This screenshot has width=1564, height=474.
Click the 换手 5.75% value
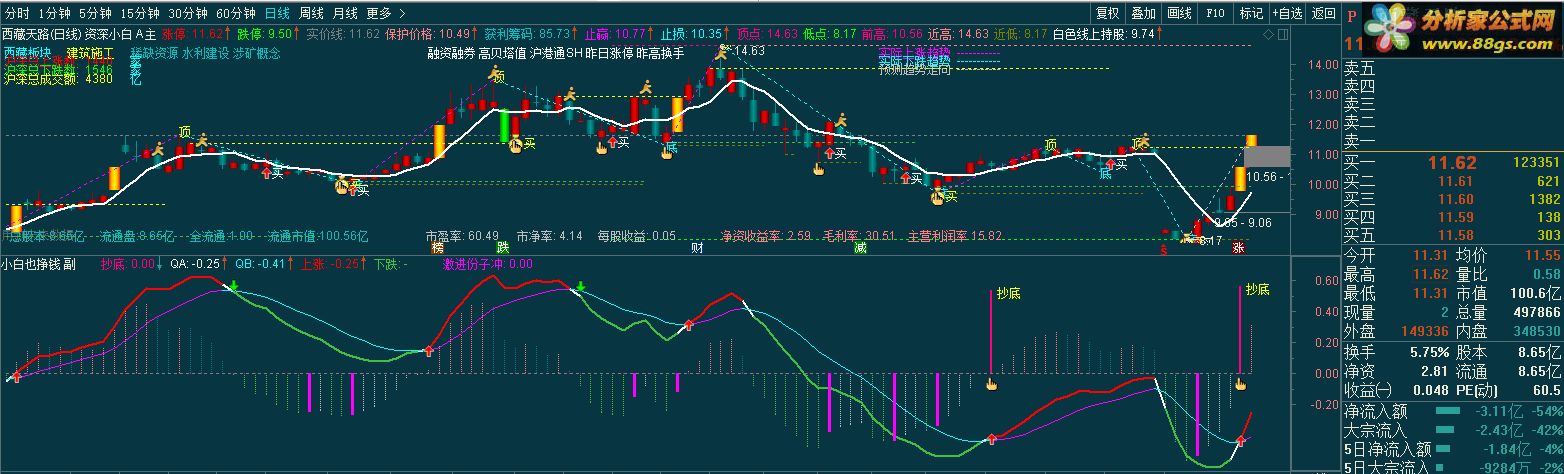pos(1429,352)
